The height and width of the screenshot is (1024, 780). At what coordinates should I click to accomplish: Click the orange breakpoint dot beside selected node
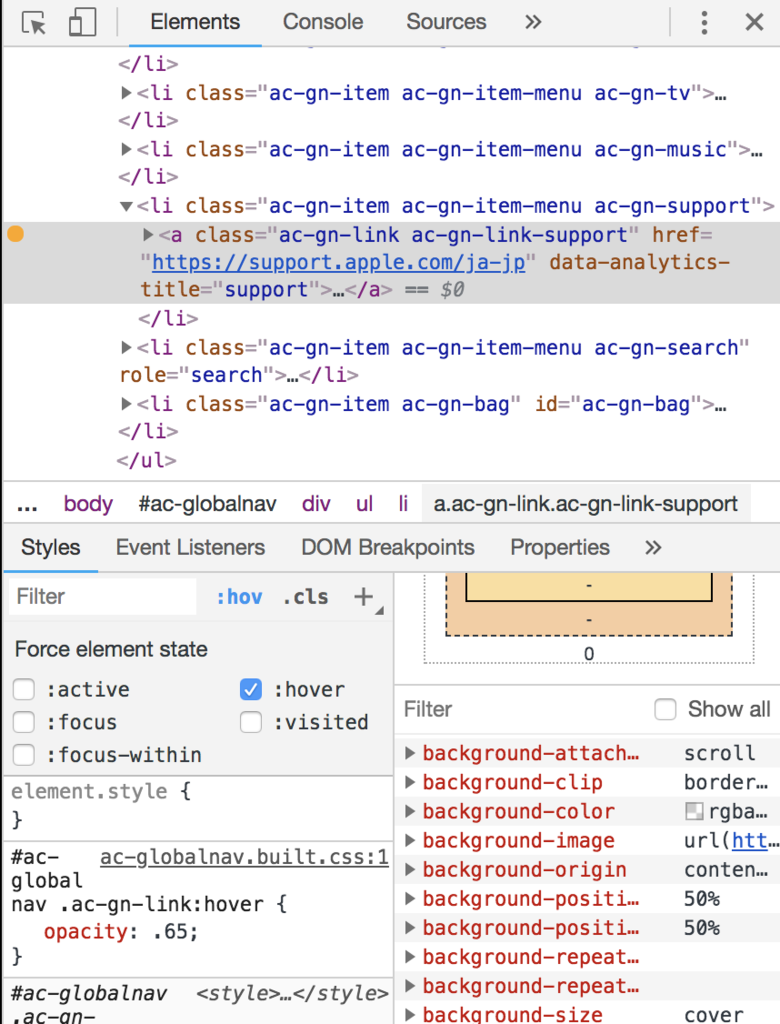[16, 233]
